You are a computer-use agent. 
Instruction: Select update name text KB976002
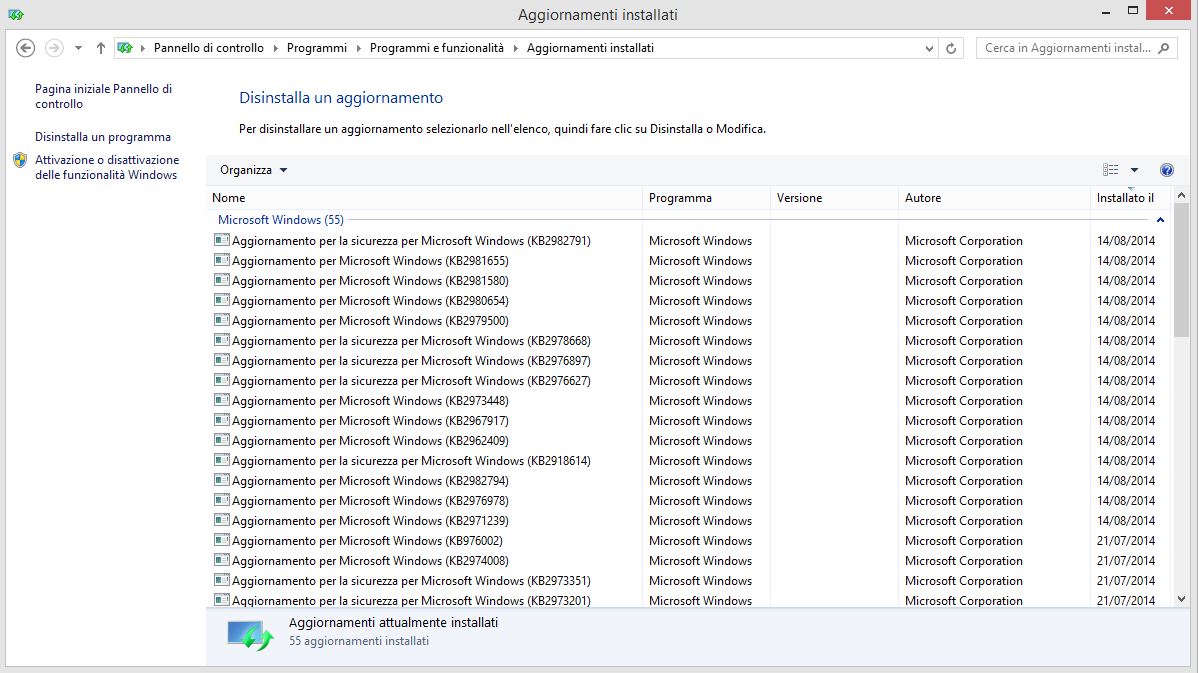367,541
